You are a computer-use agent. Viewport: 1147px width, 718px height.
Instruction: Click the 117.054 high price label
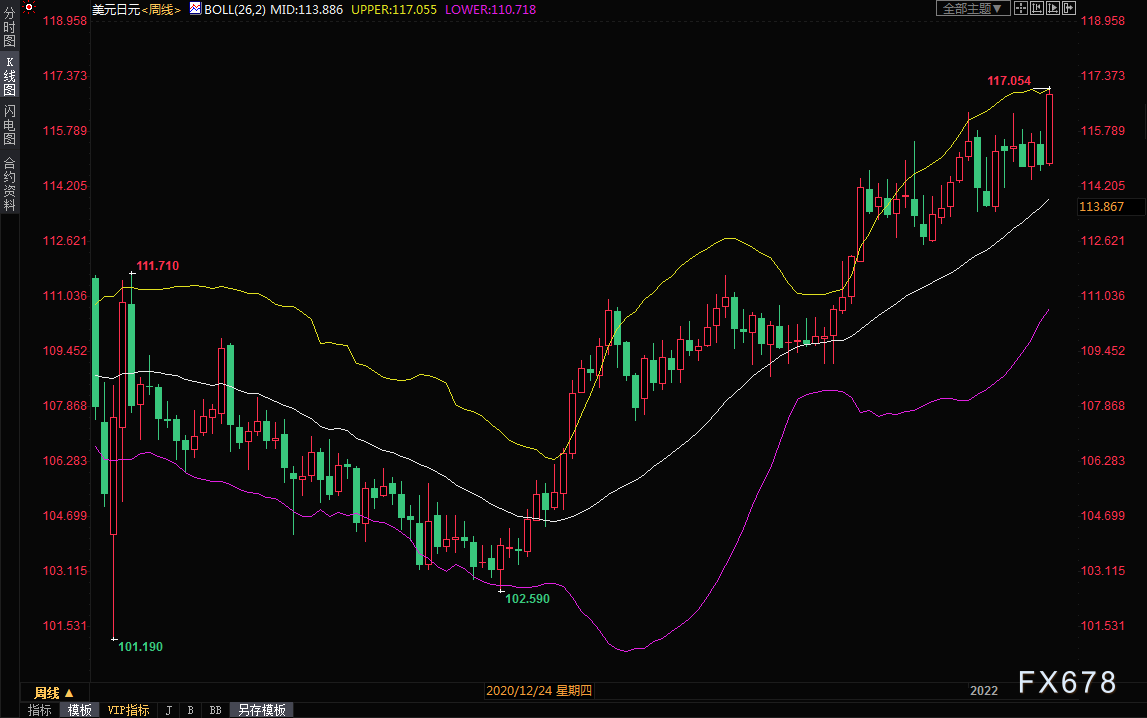(x=1009, y=81)
